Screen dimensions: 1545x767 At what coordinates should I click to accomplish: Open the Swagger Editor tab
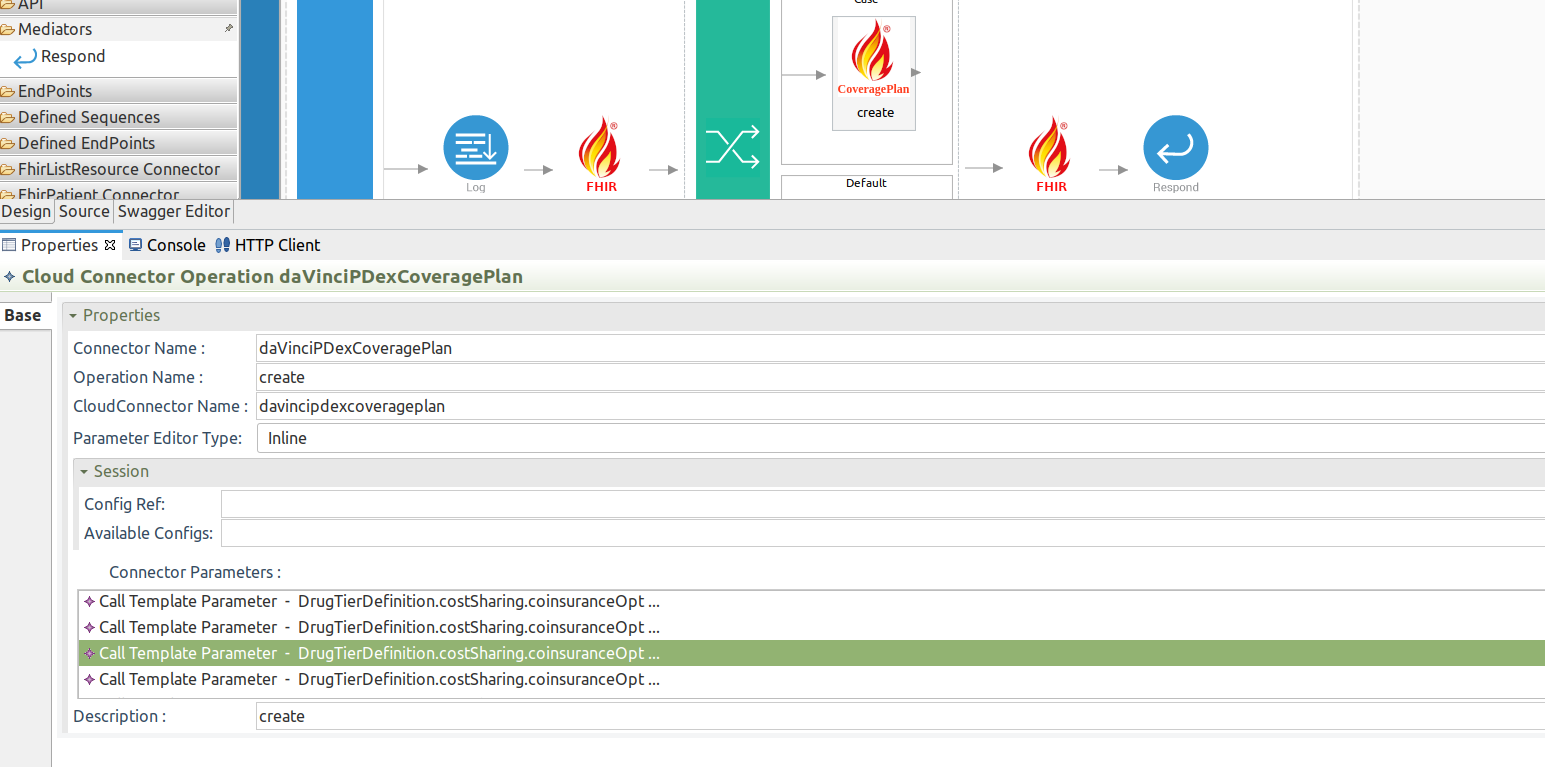click(173, 211)
